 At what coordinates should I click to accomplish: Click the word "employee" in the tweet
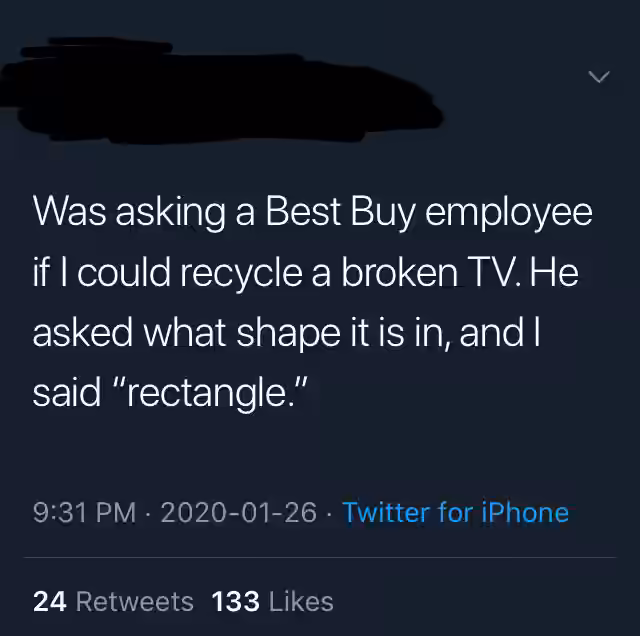509,213
